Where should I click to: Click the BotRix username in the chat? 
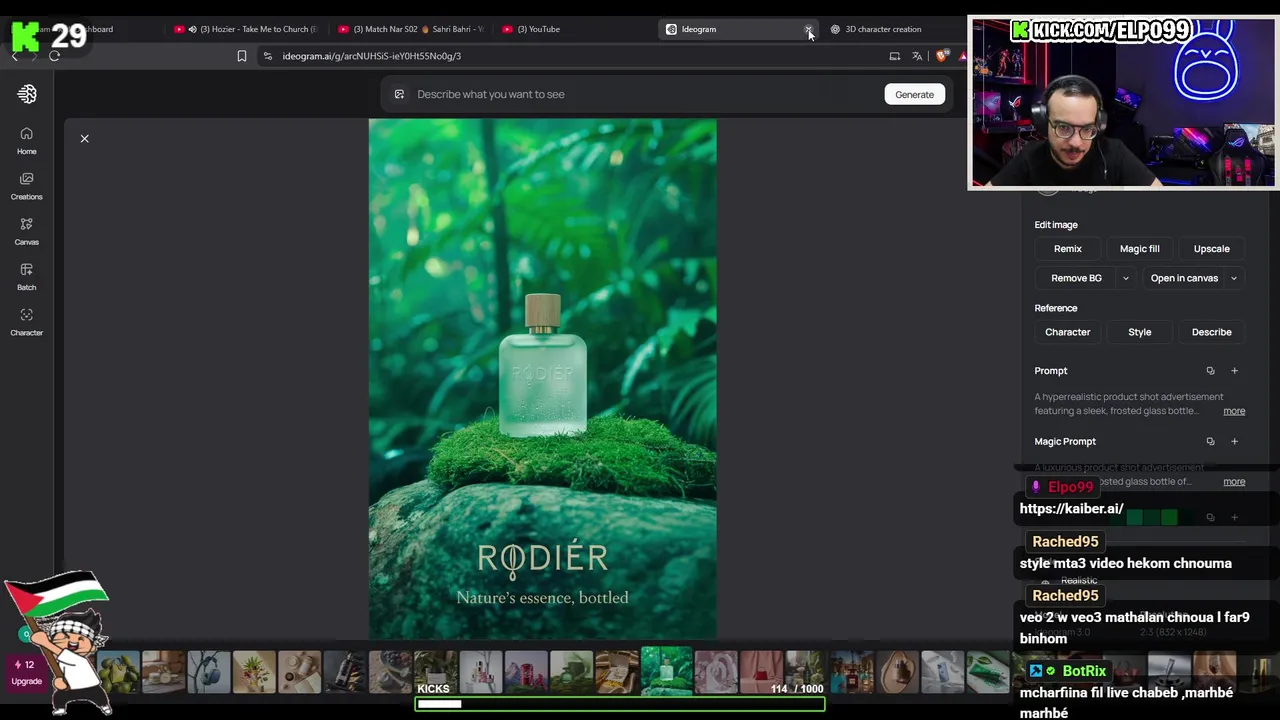1084,671
